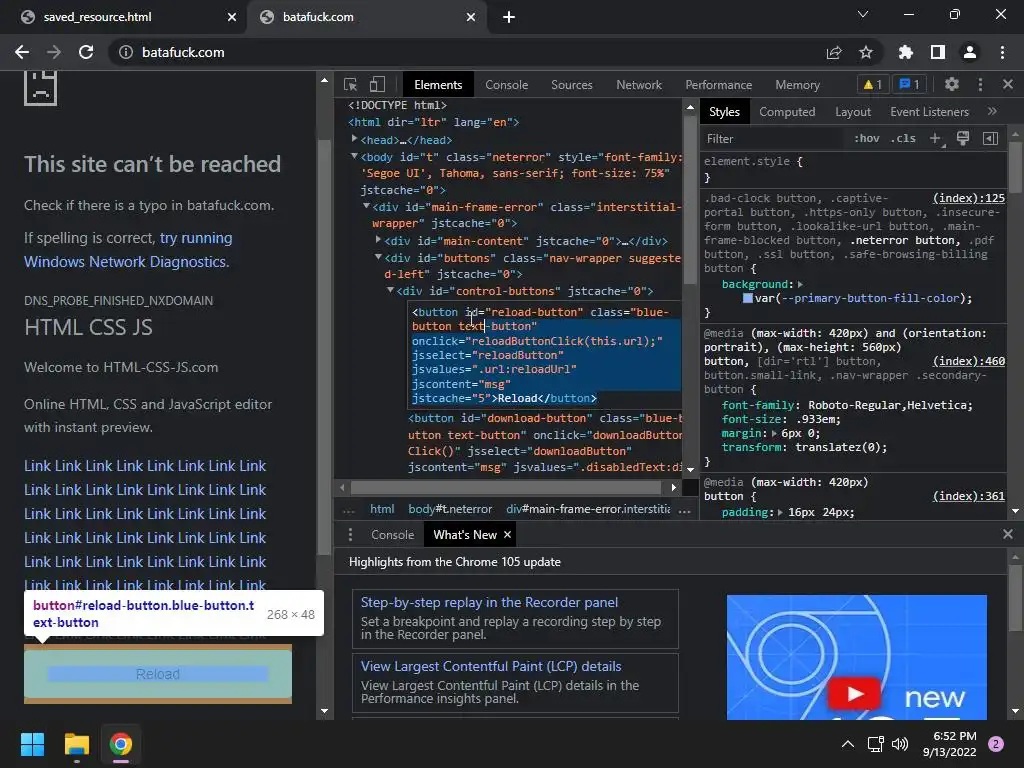Screen dimensions: 1024x768
Task: Open Chrome's three-dot menu
Action: 1002,52
